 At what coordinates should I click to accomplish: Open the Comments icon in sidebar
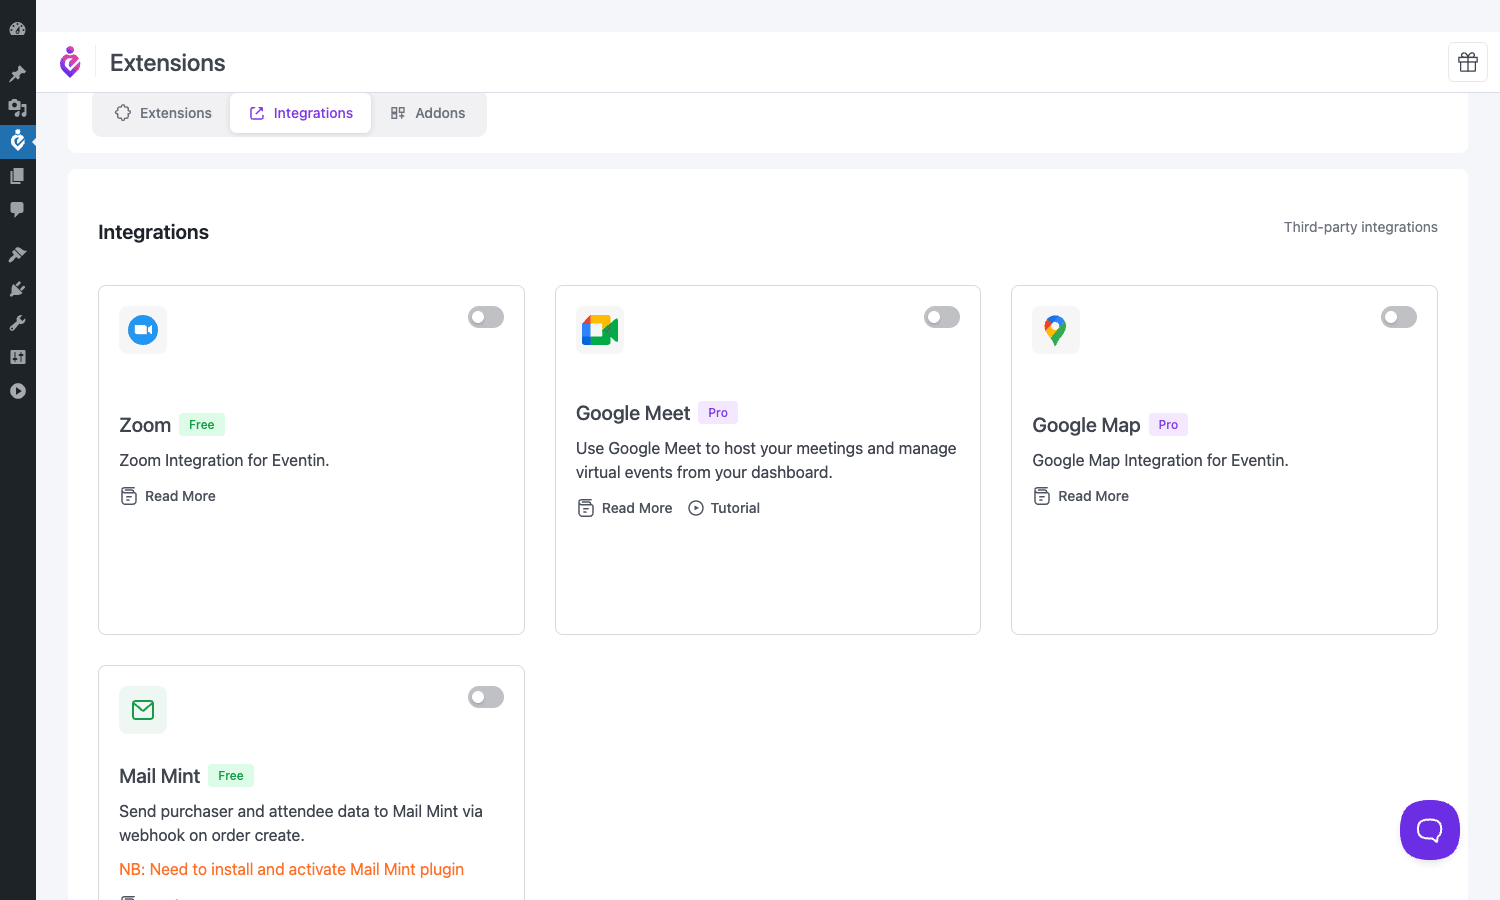(x=17, y=210)
